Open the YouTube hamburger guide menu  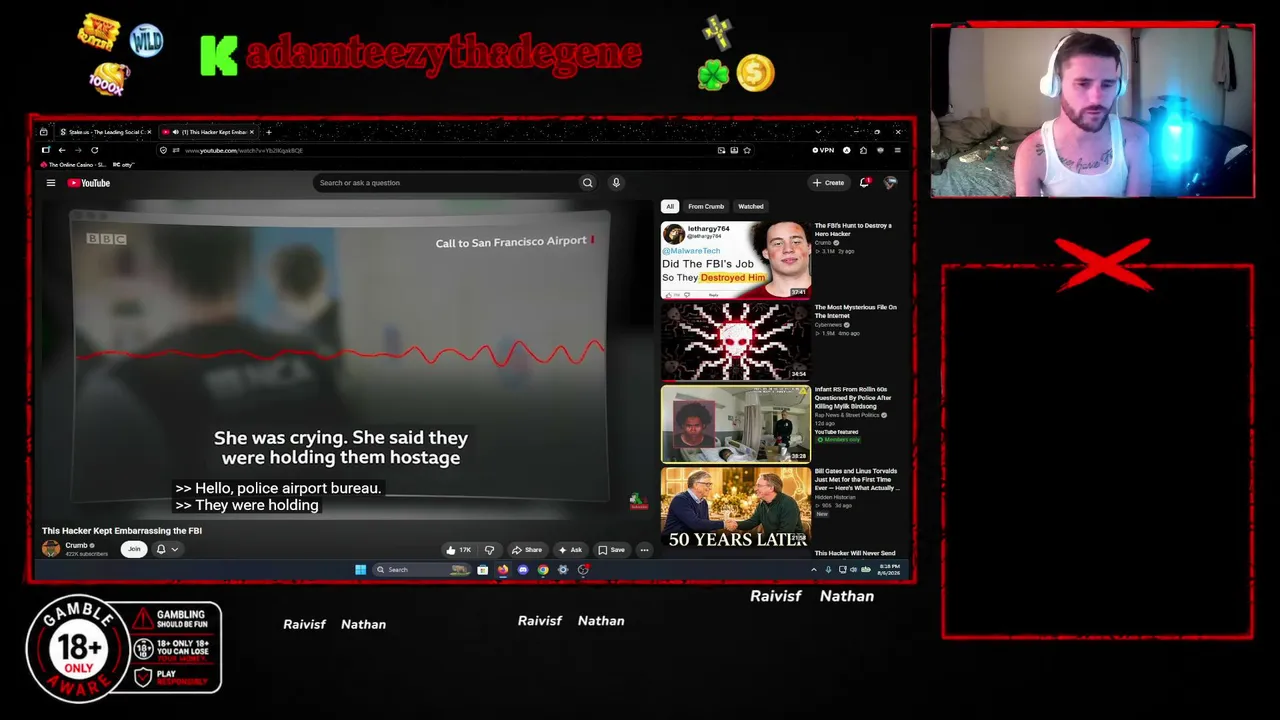click(51, 183)
